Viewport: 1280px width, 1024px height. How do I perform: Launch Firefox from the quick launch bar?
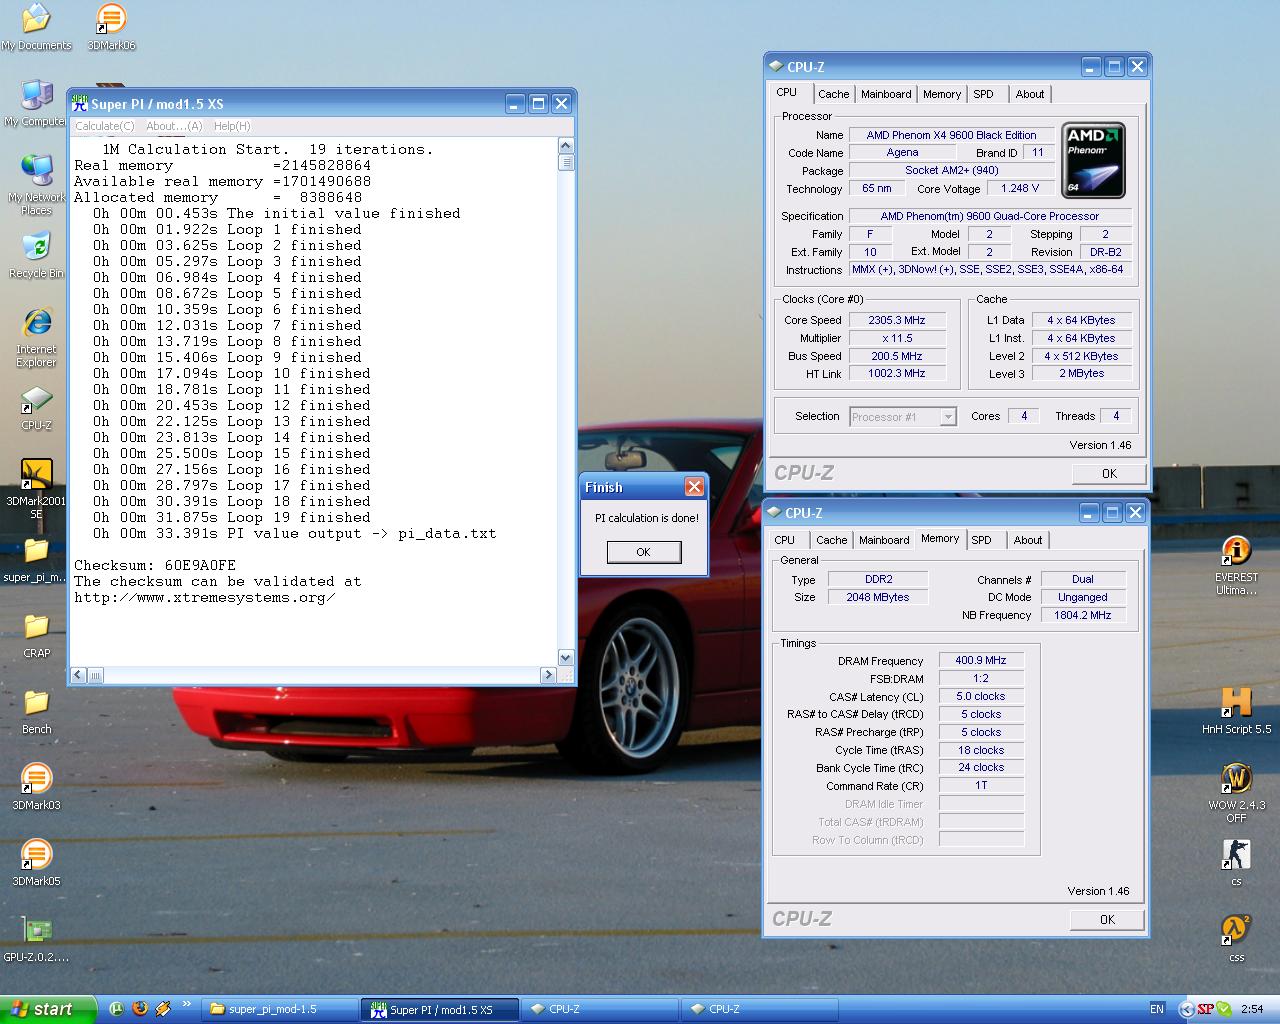click(x=139, y=1009)
